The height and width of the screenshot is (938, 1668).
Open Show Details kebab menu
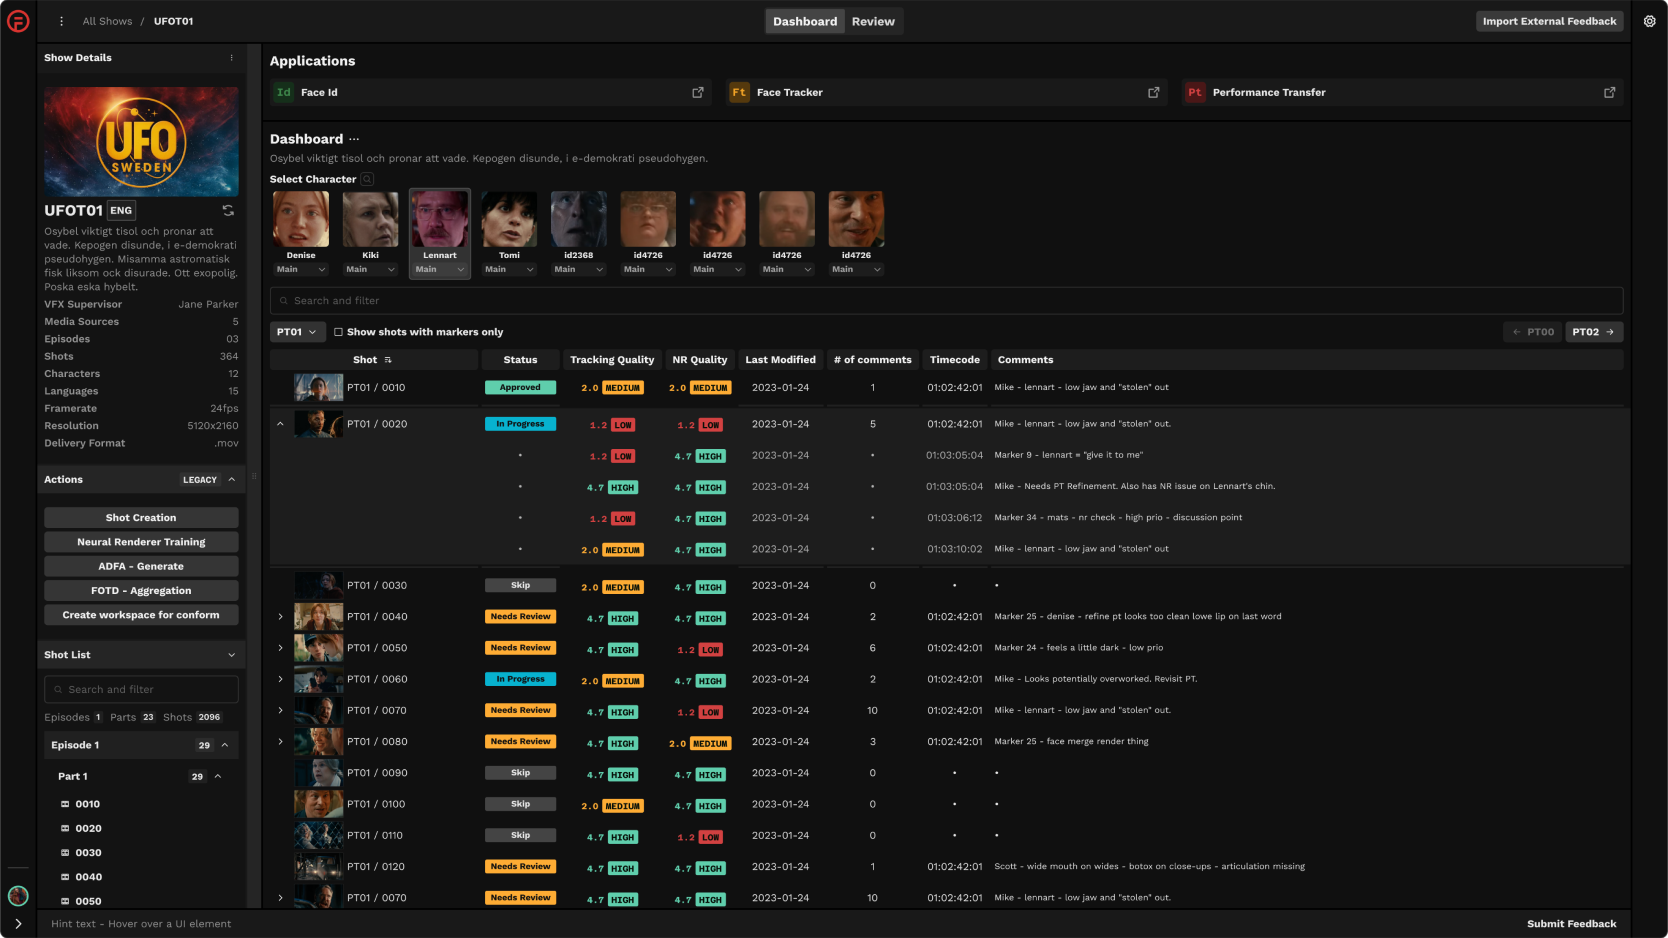pyautogui.click(x=231, y=58)
